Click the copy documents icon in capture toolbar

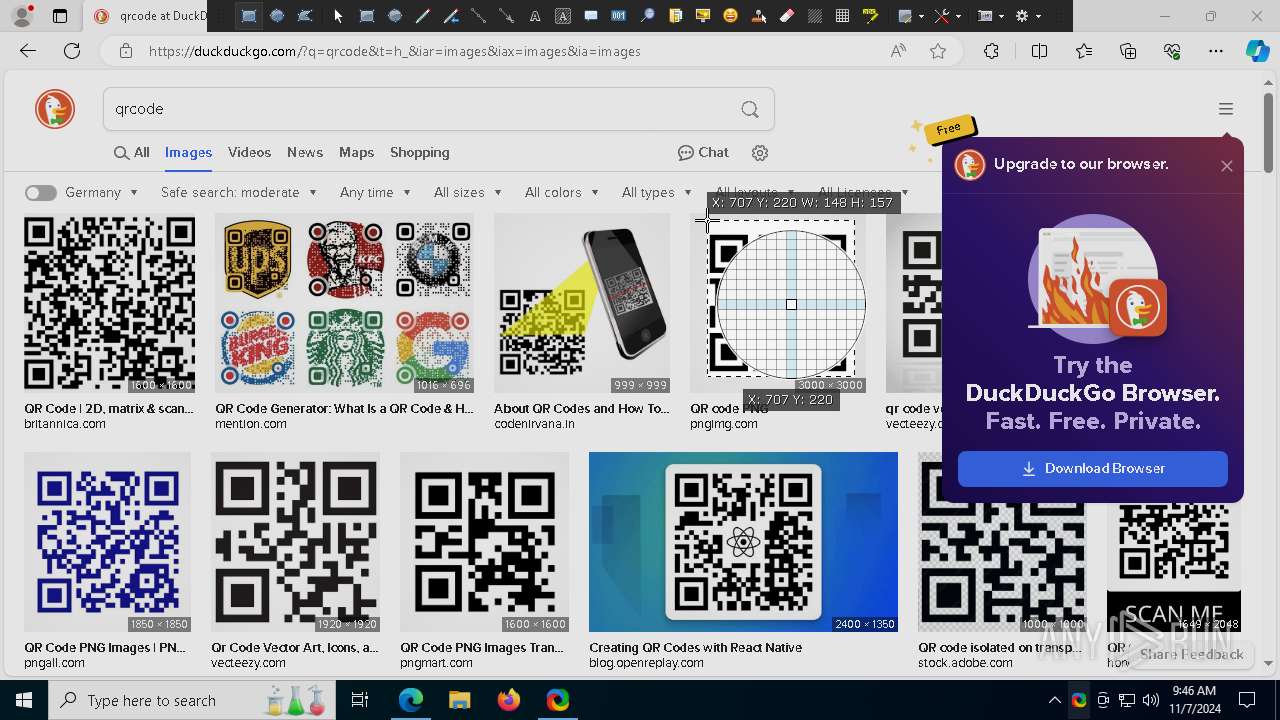(x=675, y=16)
